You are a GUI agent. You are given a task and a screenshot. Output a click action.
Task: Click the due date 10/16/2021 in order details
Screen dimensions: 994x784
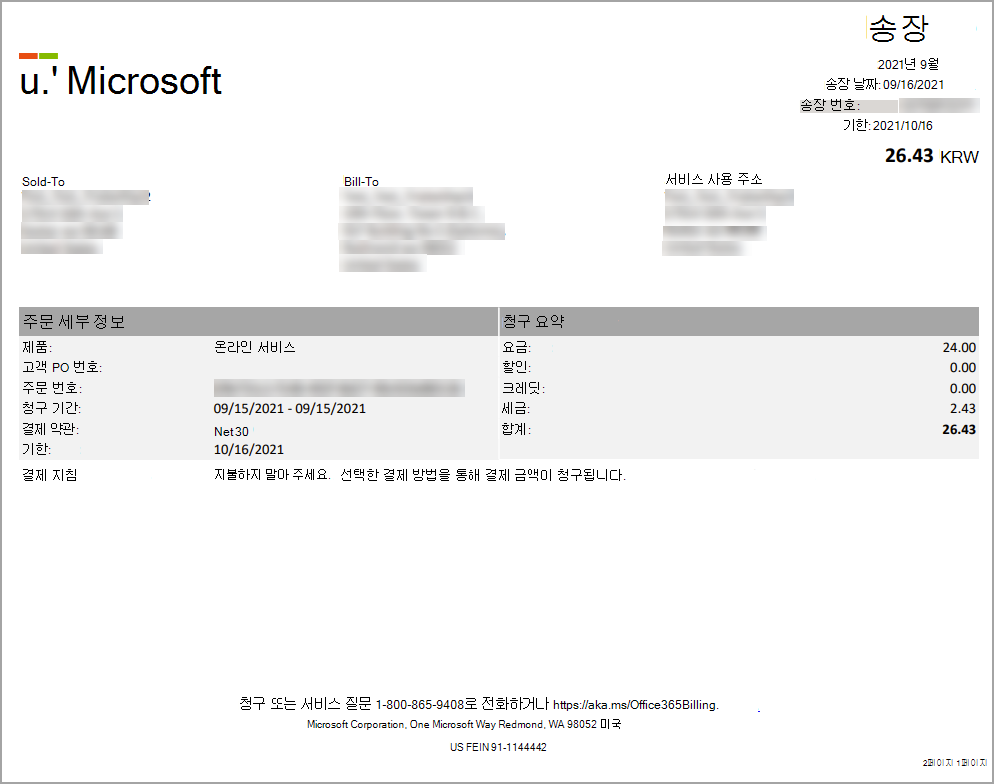tap(248, 450)
